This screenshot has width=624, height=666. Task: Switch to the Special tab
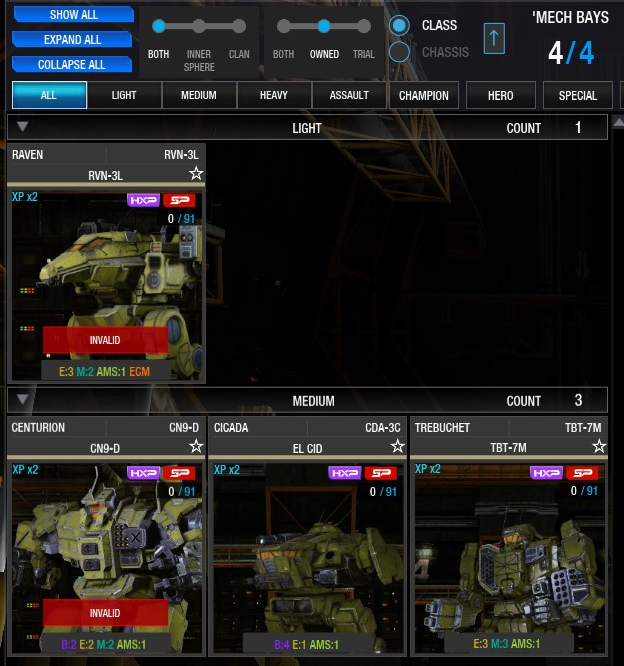578,95
